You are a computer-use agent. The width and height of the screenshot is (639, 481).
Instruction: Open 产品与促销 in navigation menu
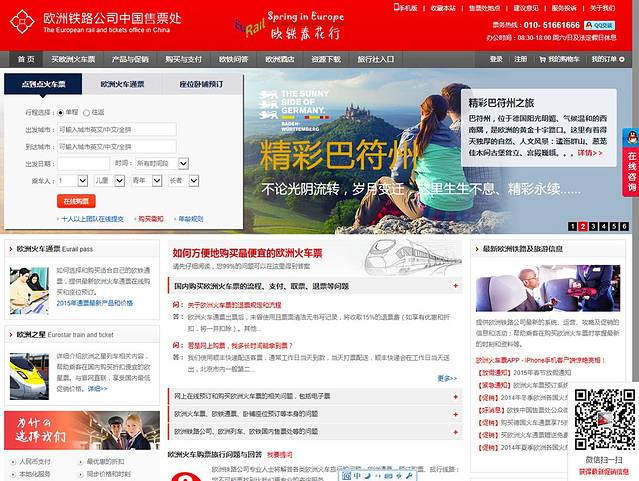(130, 59)
